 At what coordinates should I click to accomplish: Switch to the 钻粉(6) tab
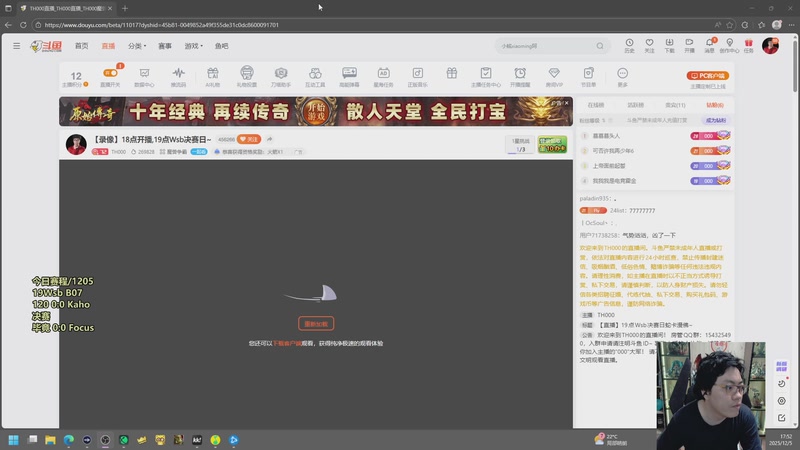coord(715,105)
